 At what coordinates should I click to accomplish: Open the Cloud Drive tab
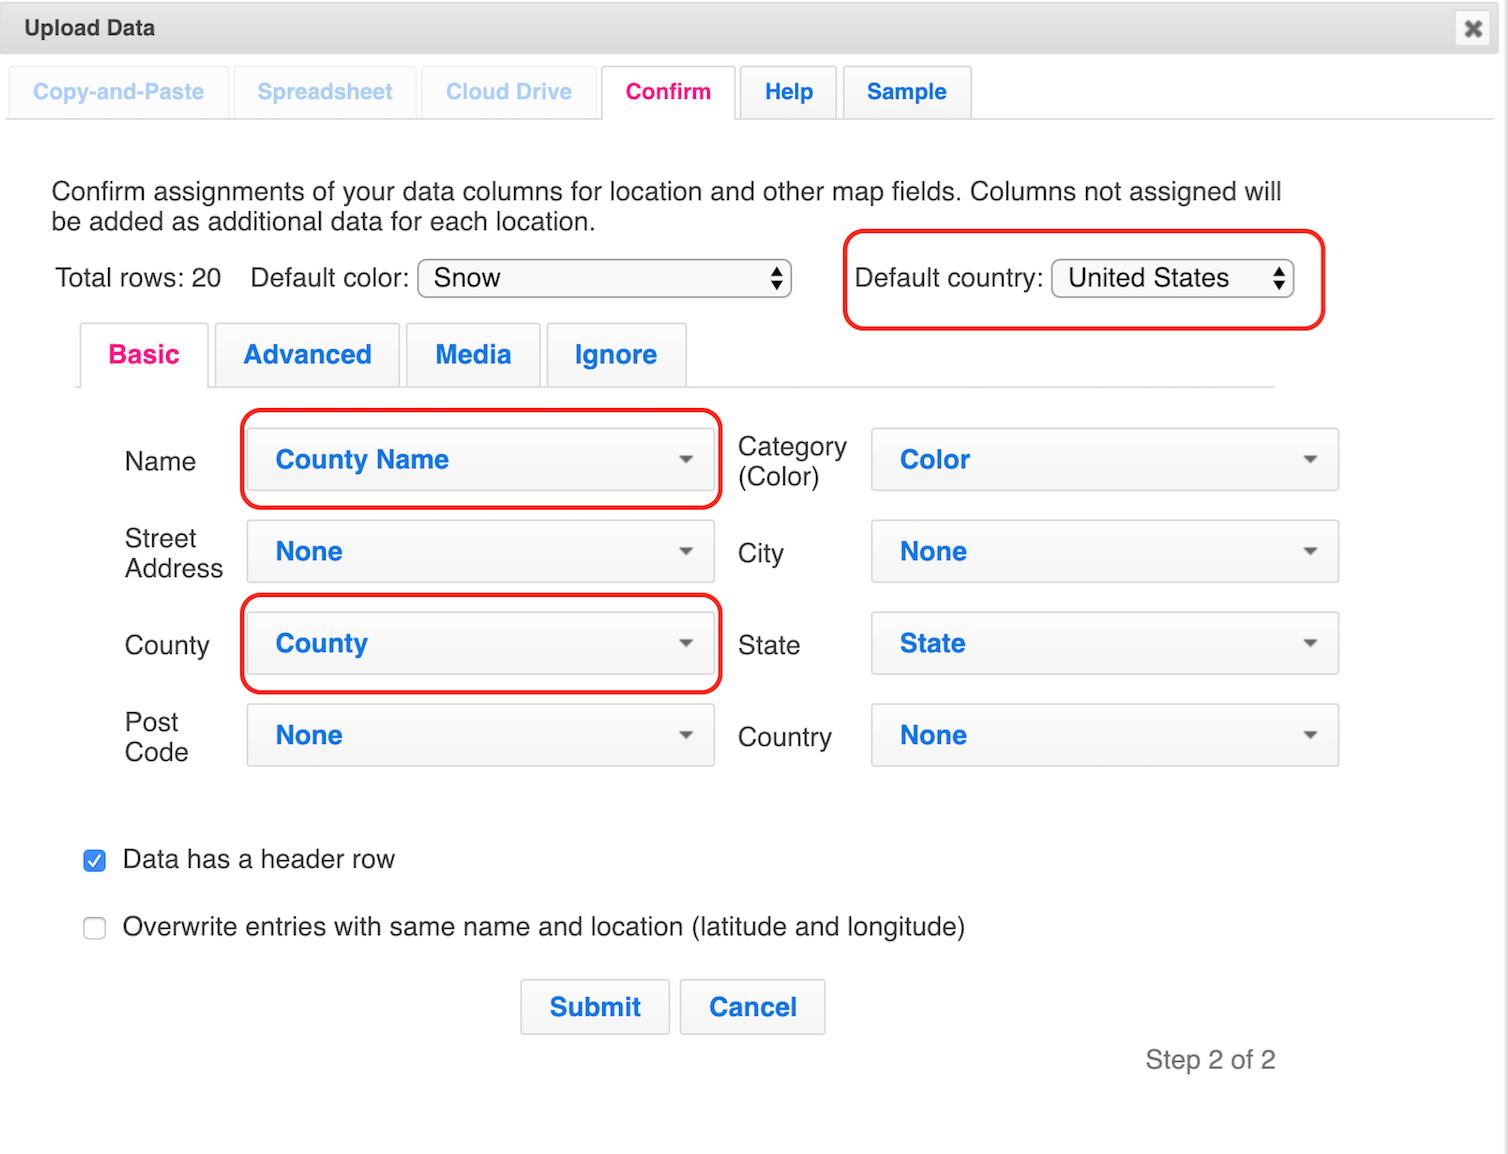coord(509,92)
